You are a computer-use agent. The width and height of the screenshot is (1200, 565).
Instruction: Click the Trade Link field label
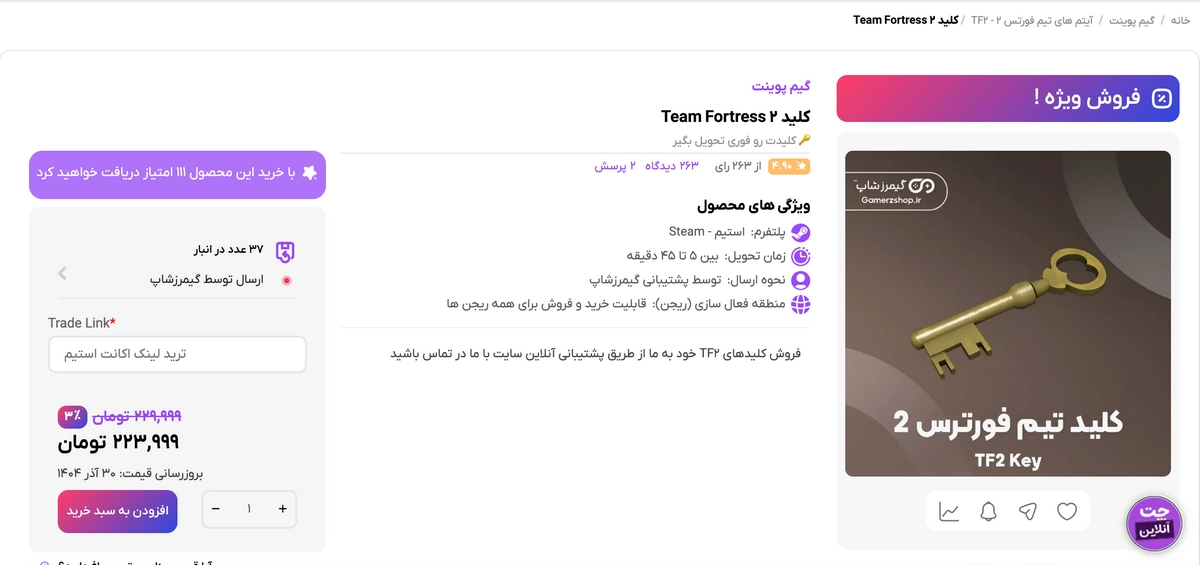[82, 323]
